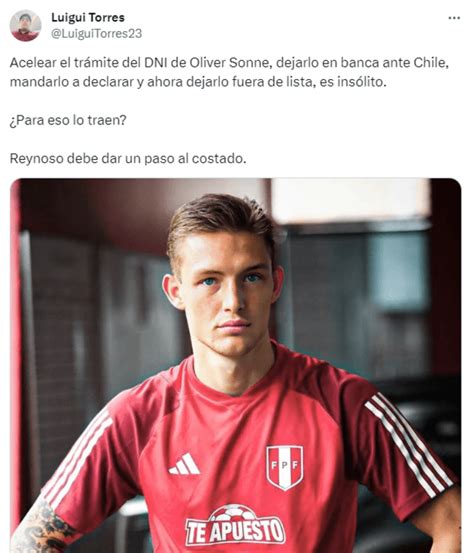
Task: Open the @LuiguiTorres23 handle link
Action: click(x=96, y=34)
